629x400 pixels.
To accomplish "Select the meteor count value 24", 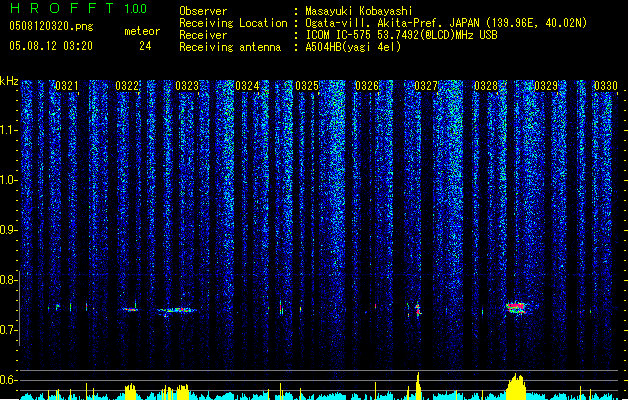I will [x=145, y=46].
